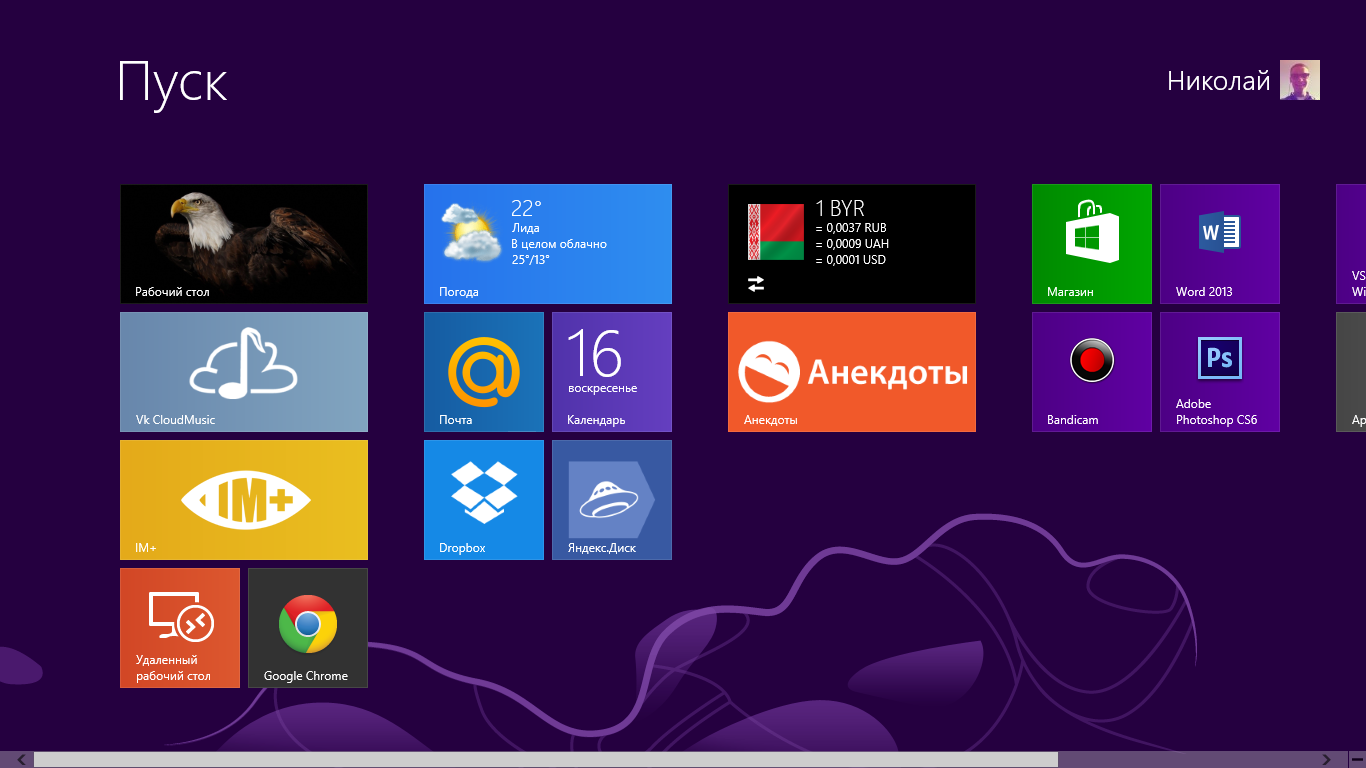
Task: Open the Анекдоты tile
Action: pyautogui.click(x=852, y=372)
